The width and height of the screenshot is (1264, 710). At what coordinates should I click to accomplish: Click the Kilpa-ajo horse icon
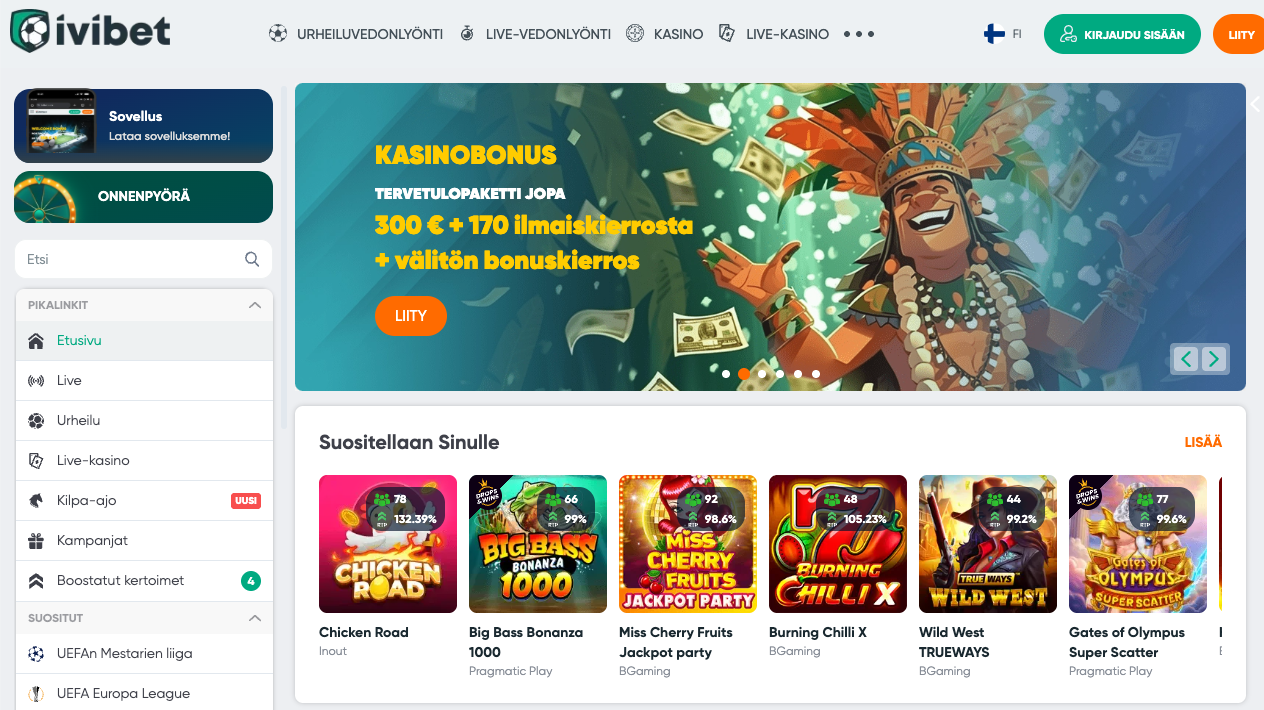(x=36, y=501)
